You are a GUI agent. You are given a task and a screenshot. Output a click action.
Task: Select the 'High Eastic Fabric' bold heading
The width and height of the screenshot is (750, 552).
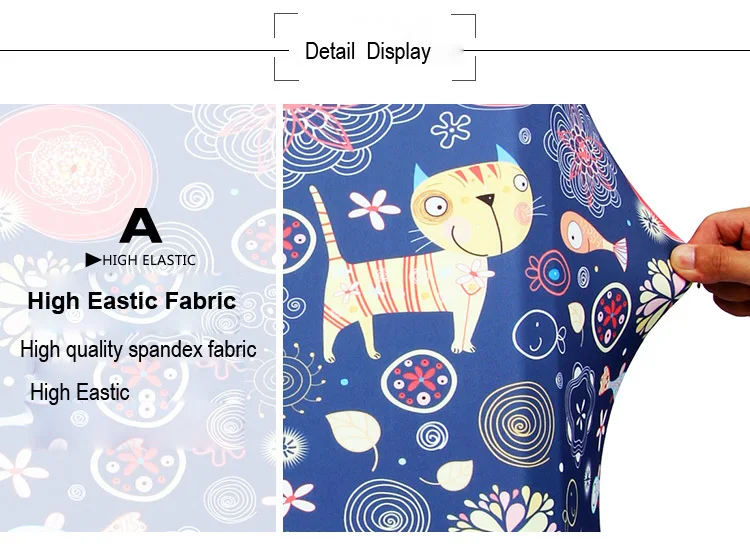click(132, 301)
